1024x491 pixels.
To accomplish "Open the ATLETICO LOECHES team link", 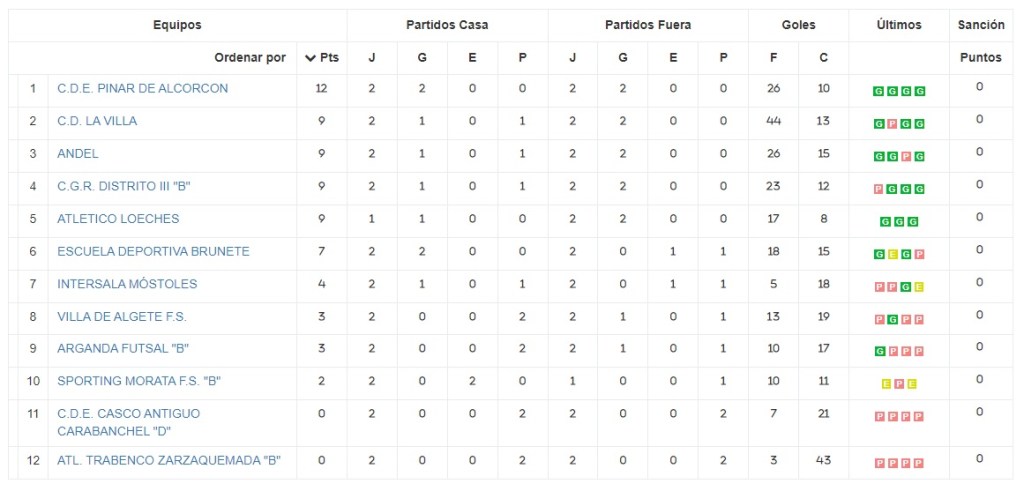I will click(118, 218).
